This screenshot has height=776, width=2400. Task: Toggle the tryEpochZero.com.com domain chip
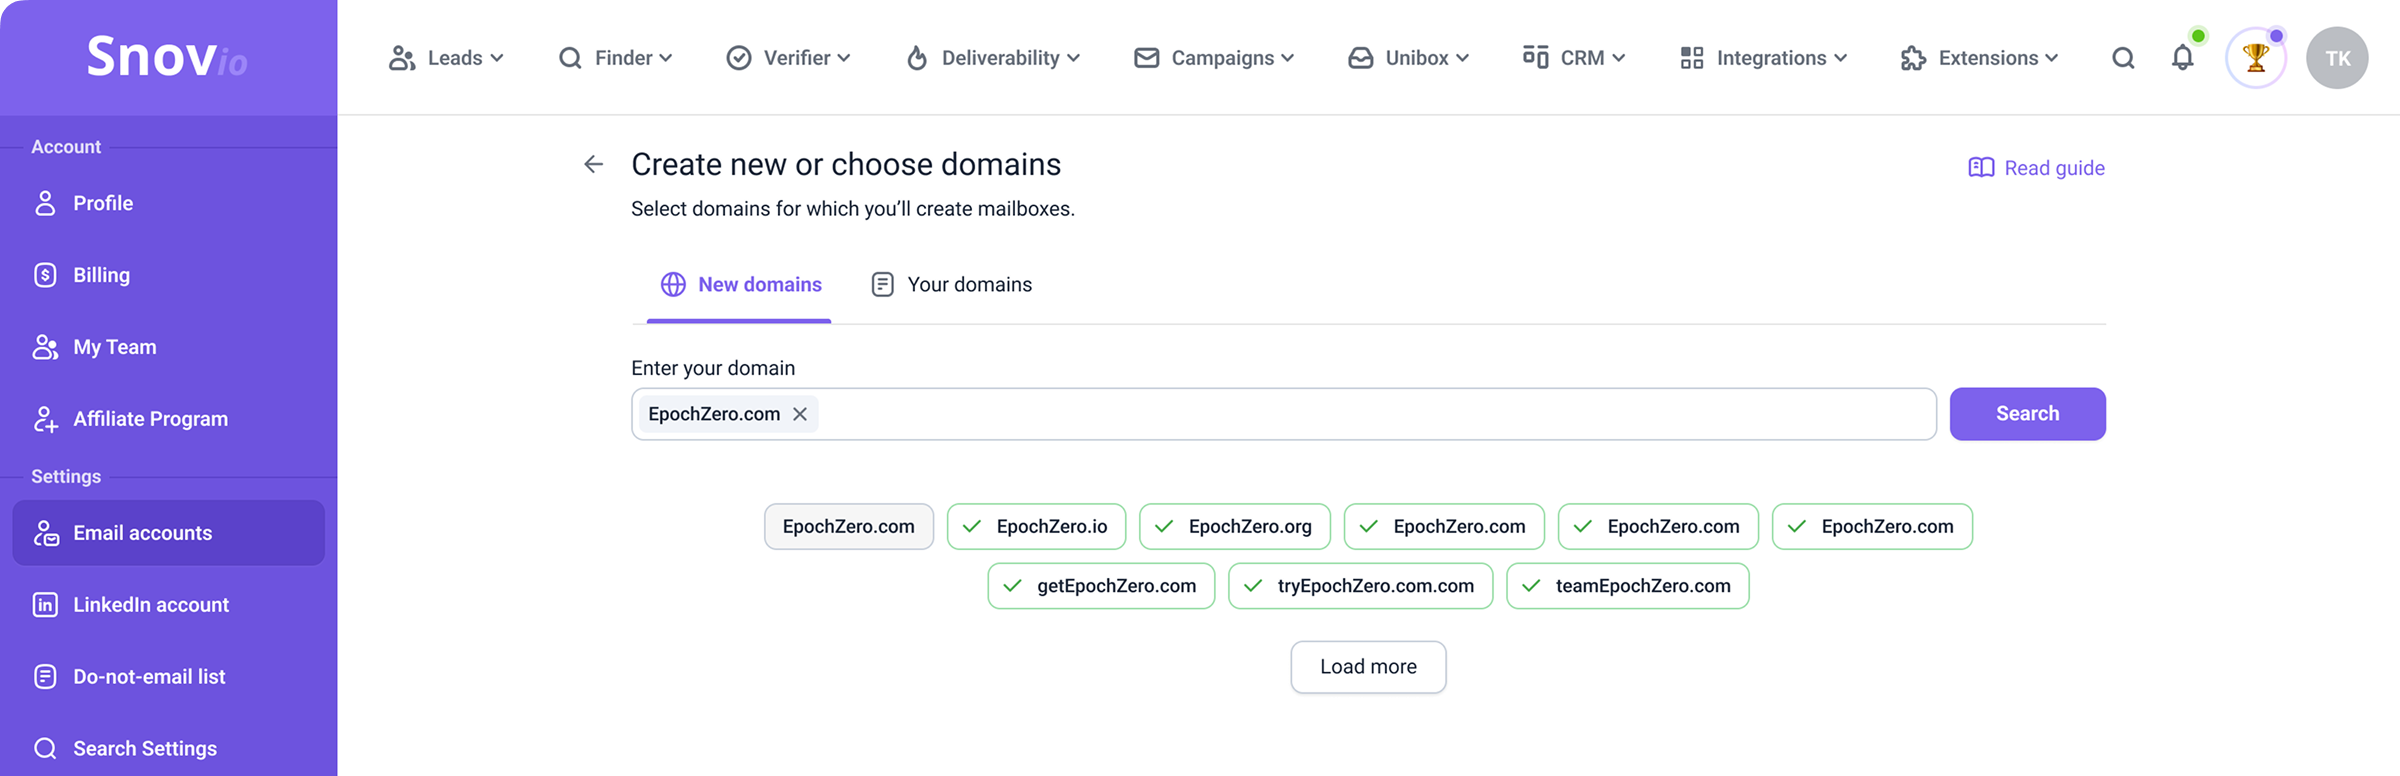point(1360,586)
